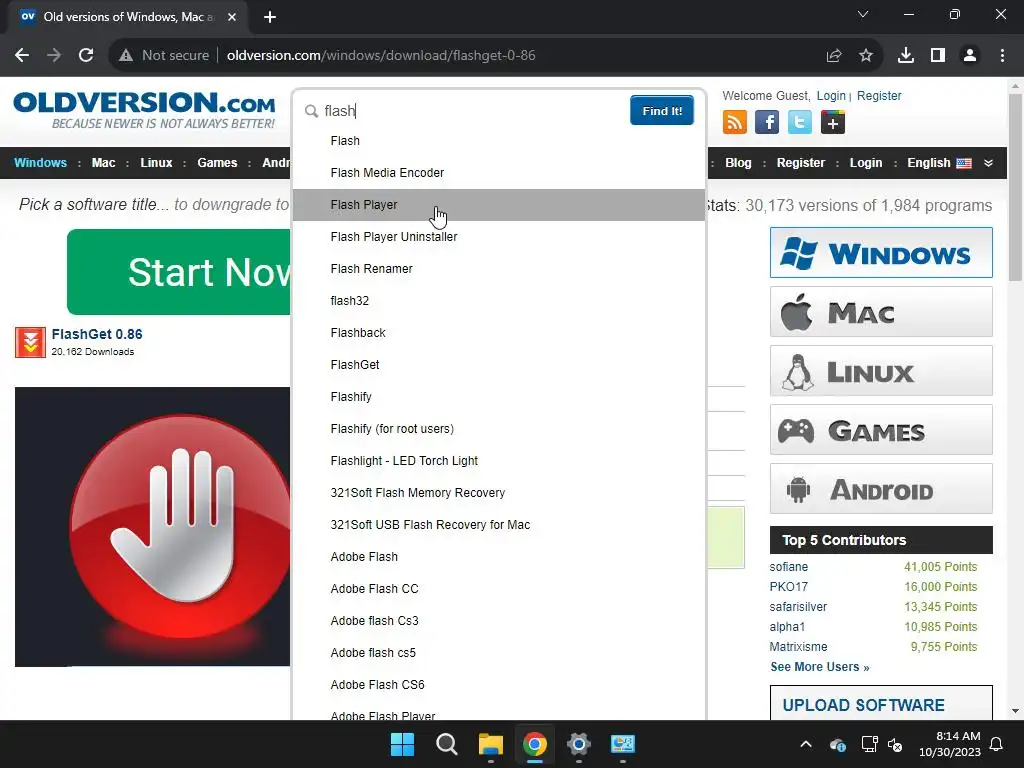Open the Games nav tab
This screenshot has height=768, width=1024.
(x=217, y=163)
